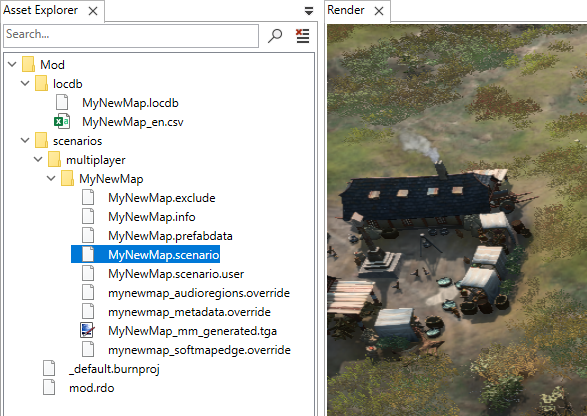Click the mynewmap_softmapedge.override file icon
The width and height of the screenshot is (587, 416).
click(x=88, y=350)
